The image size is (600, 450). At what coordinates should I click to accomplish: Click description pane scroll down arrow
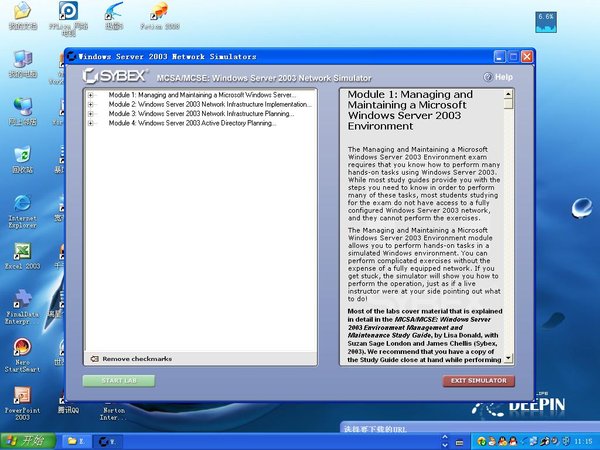pyautogui.click(x=508, y=359)
